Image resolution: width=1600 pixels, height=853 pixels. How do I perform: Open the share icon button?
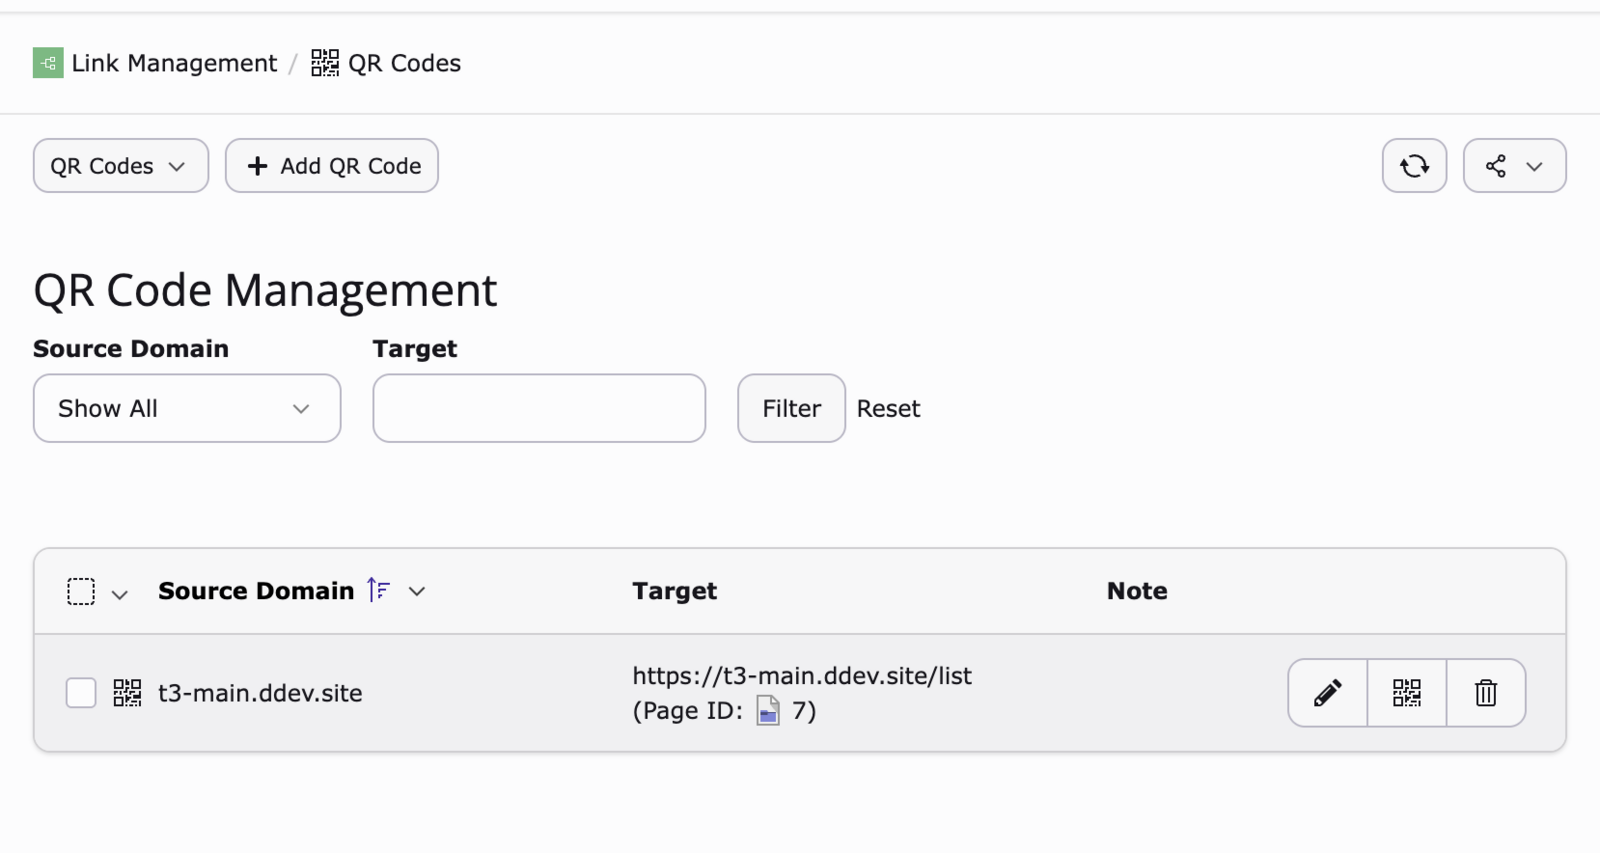pyautogui.click(x=1514, y=166)
